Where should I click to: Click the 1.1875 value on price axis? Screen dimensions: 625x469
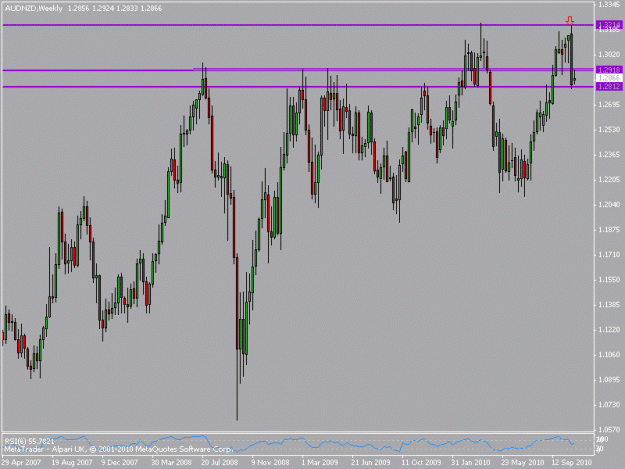(609, 230)
